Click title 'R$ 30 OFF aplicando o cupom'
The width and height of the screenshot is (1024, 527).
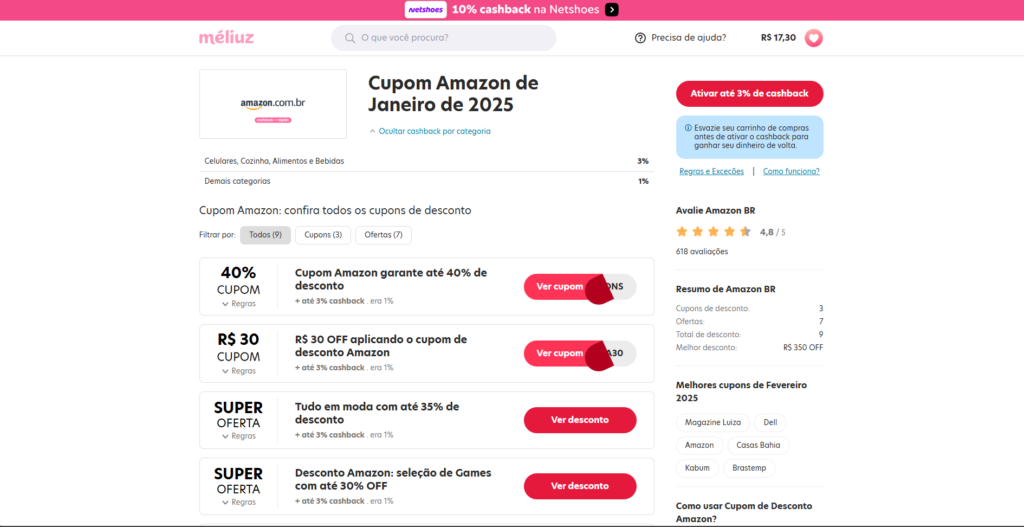click(381, 346)
